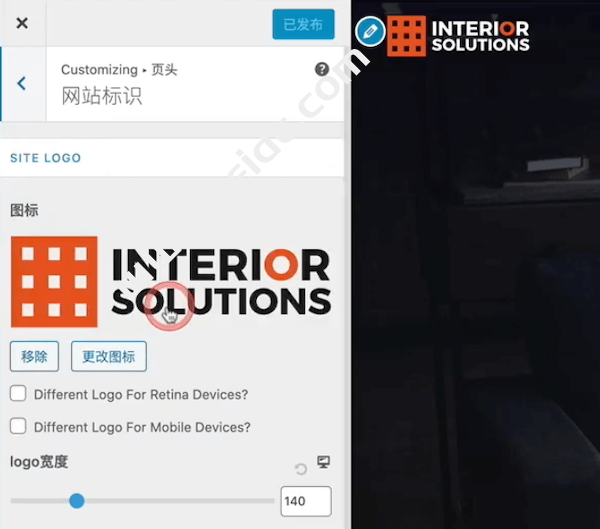Screen dimensions: 600x529
Task: Click the Interior Solutions text in preview
Action: click(x=481, y=36)
